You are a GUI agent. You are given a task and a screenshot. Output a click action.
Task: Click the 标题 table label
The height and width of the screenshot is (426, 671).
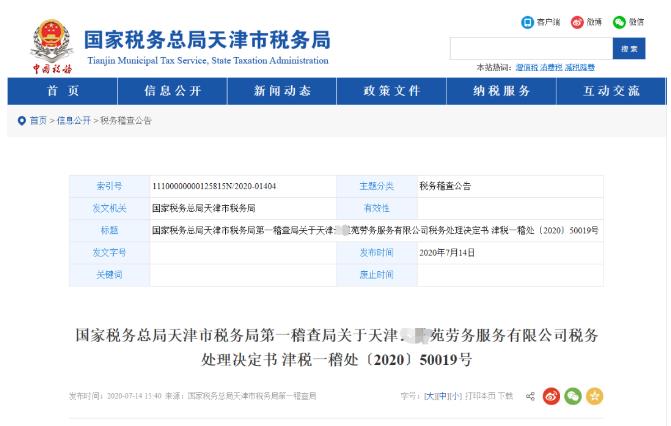point(109,230)
